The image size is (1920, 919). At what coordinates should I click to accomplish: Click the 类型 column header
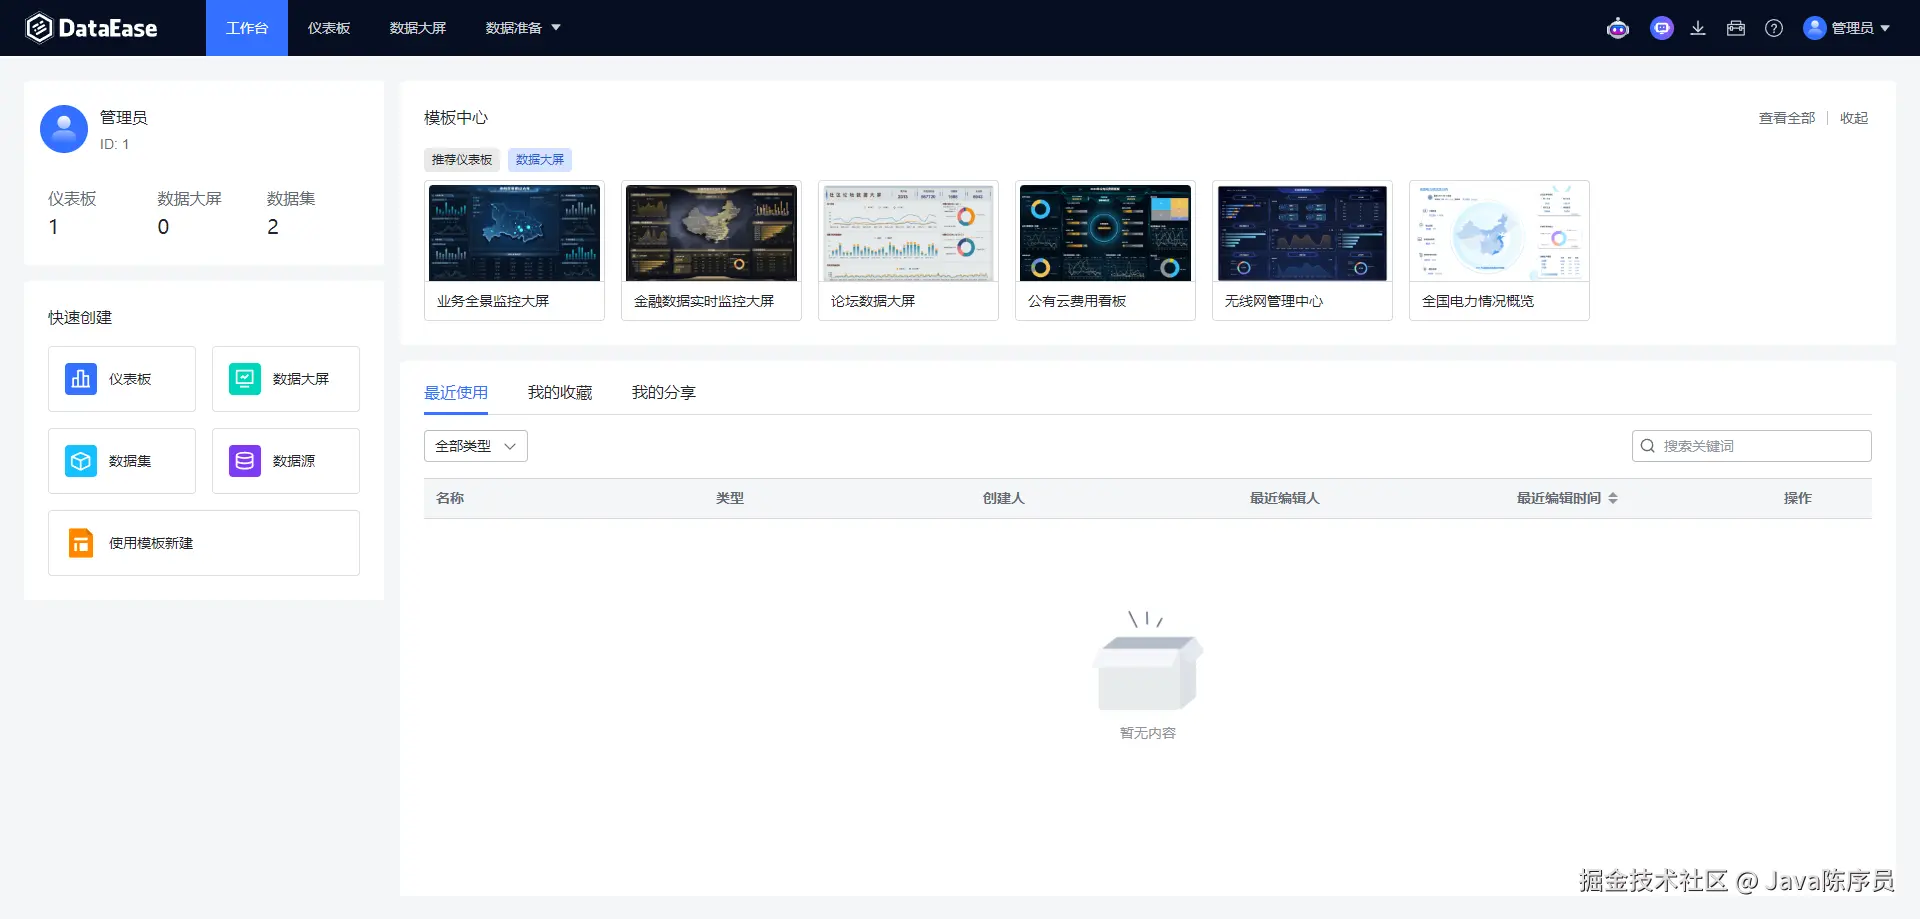pos(730,498)
